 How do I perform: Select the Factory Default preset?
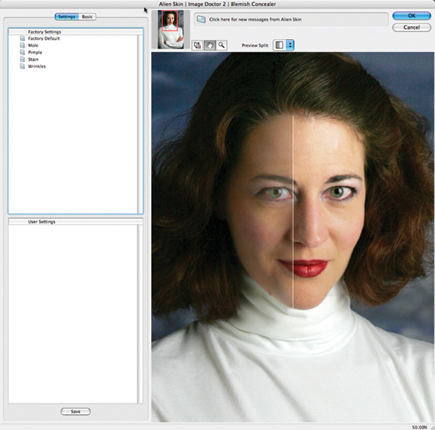click(44, 39)
